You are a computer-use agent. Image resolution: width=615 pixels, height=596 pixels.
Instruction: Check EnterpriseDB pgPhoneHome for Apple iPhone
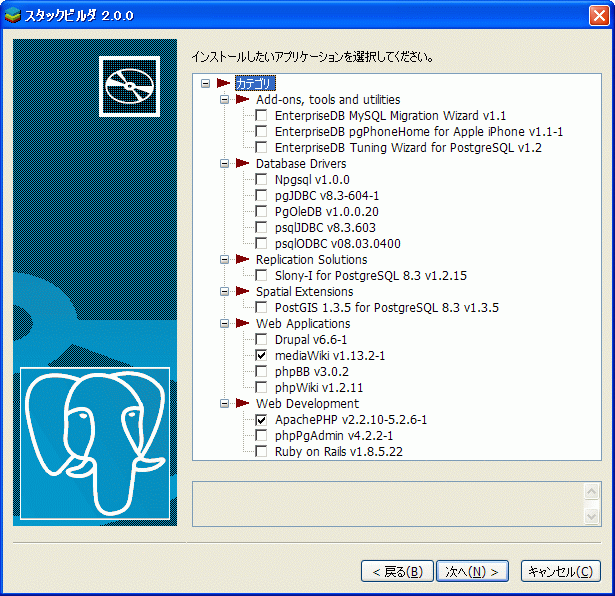pos(261,131)
